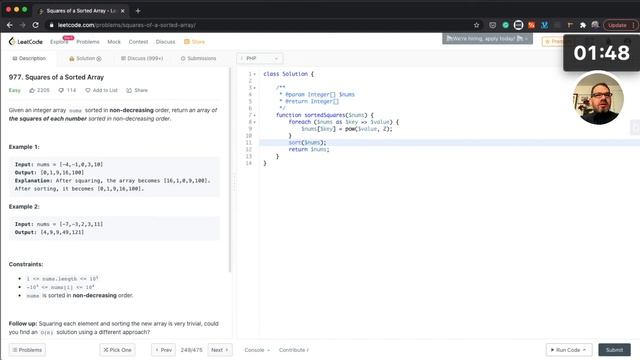Collapse foreach fold at line 8
Image resolution: width=640 pixels, height=360 pixels.
pyautogui.click(x=255, y=122)
